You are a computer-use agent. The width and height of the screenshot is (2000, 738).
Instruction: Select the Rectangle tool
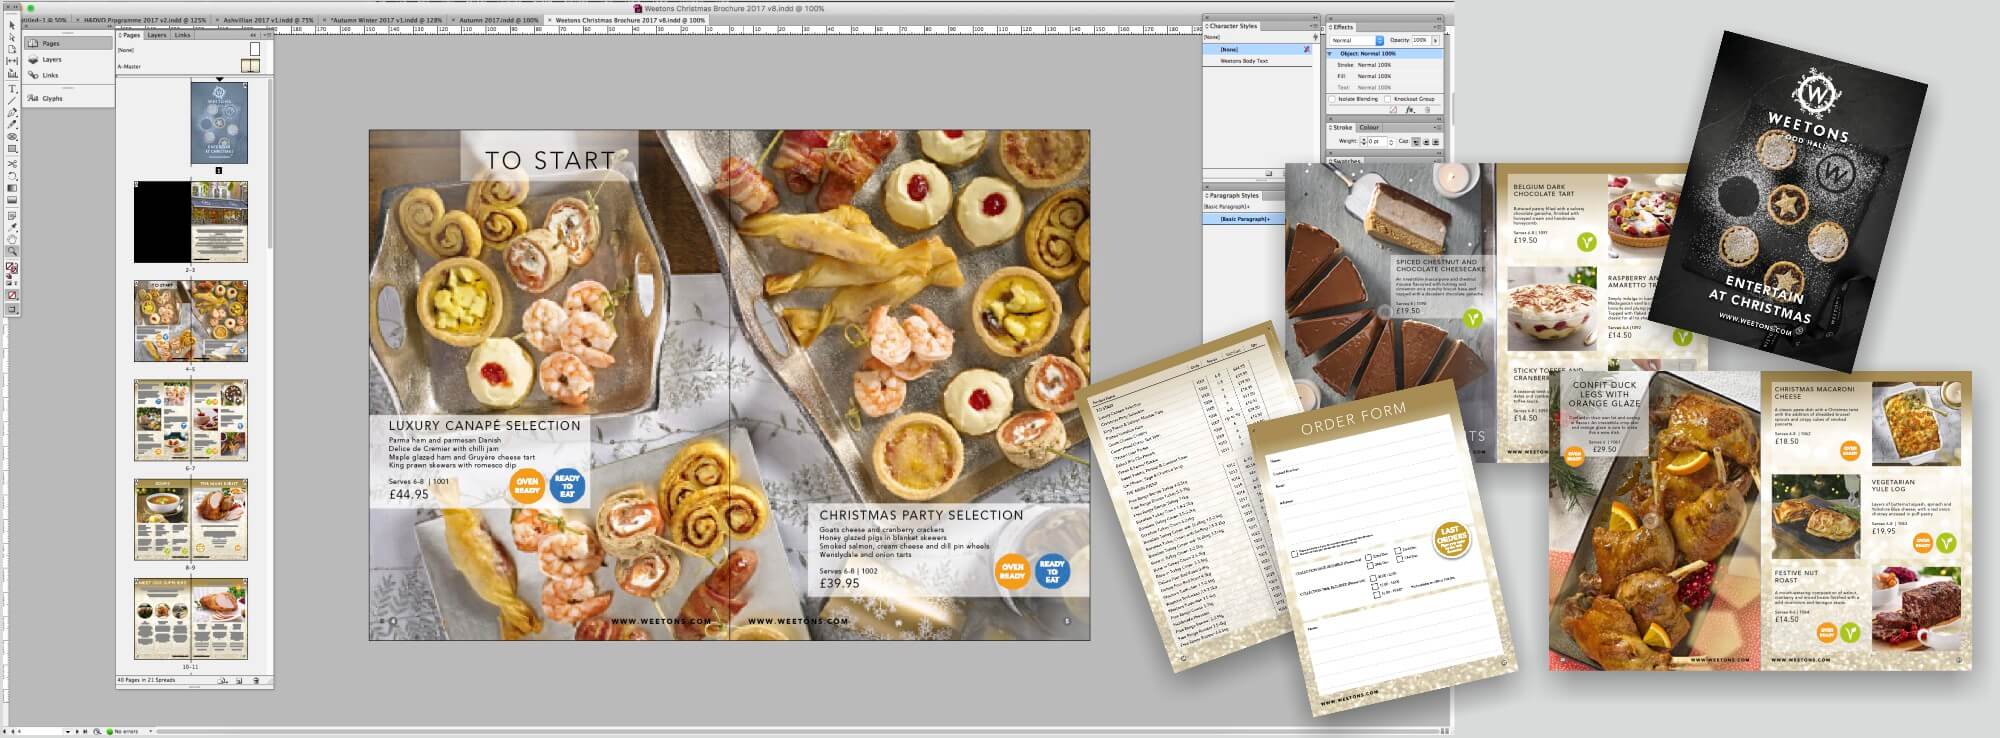[12, 149]
